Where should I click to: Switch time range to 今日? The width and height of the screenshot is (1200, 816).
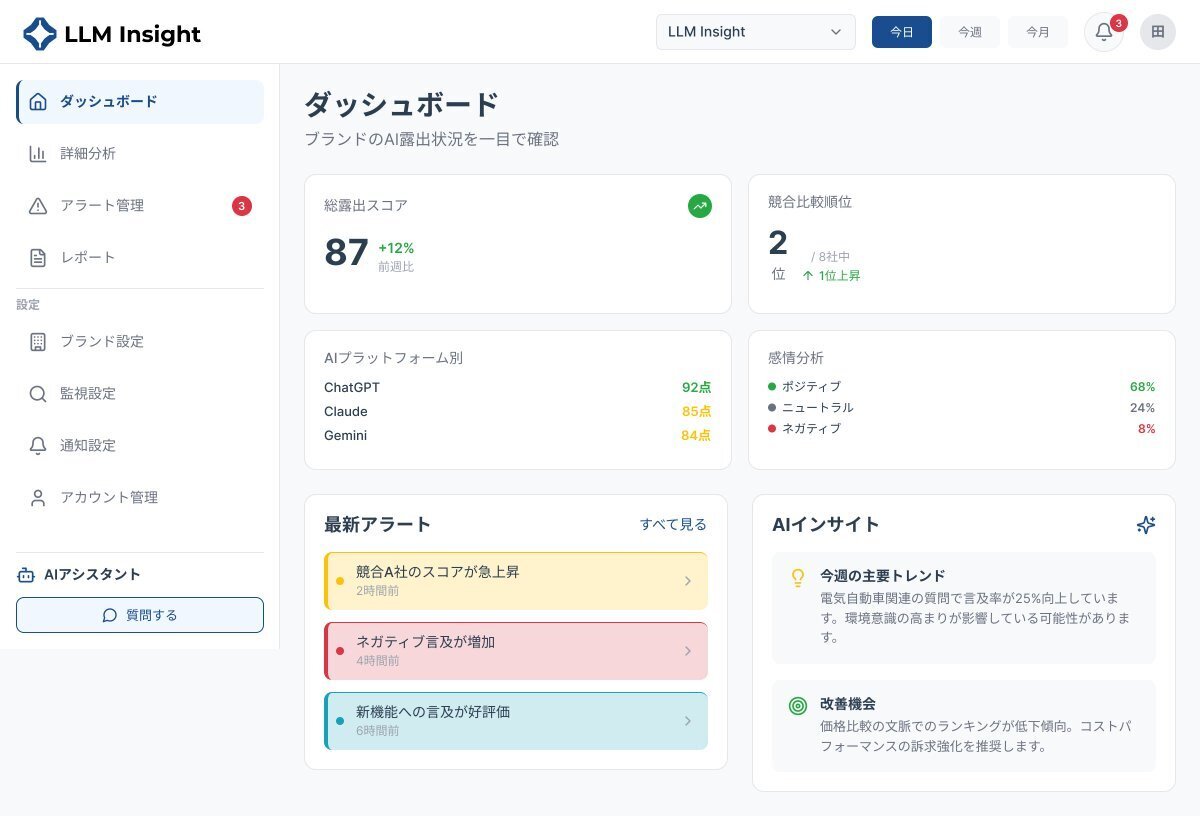901,32
